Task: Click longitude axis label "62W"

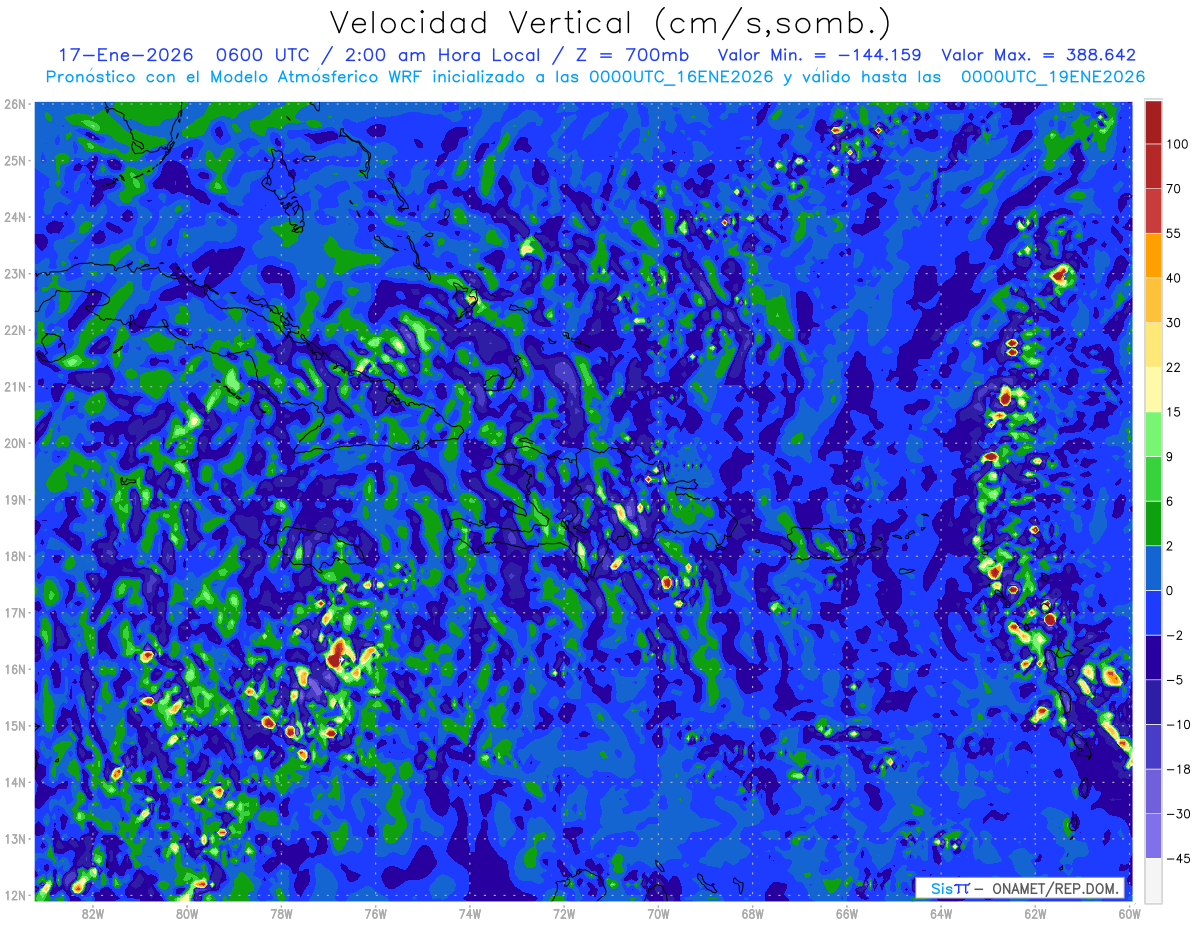Action: click(x=1035, y=913)
